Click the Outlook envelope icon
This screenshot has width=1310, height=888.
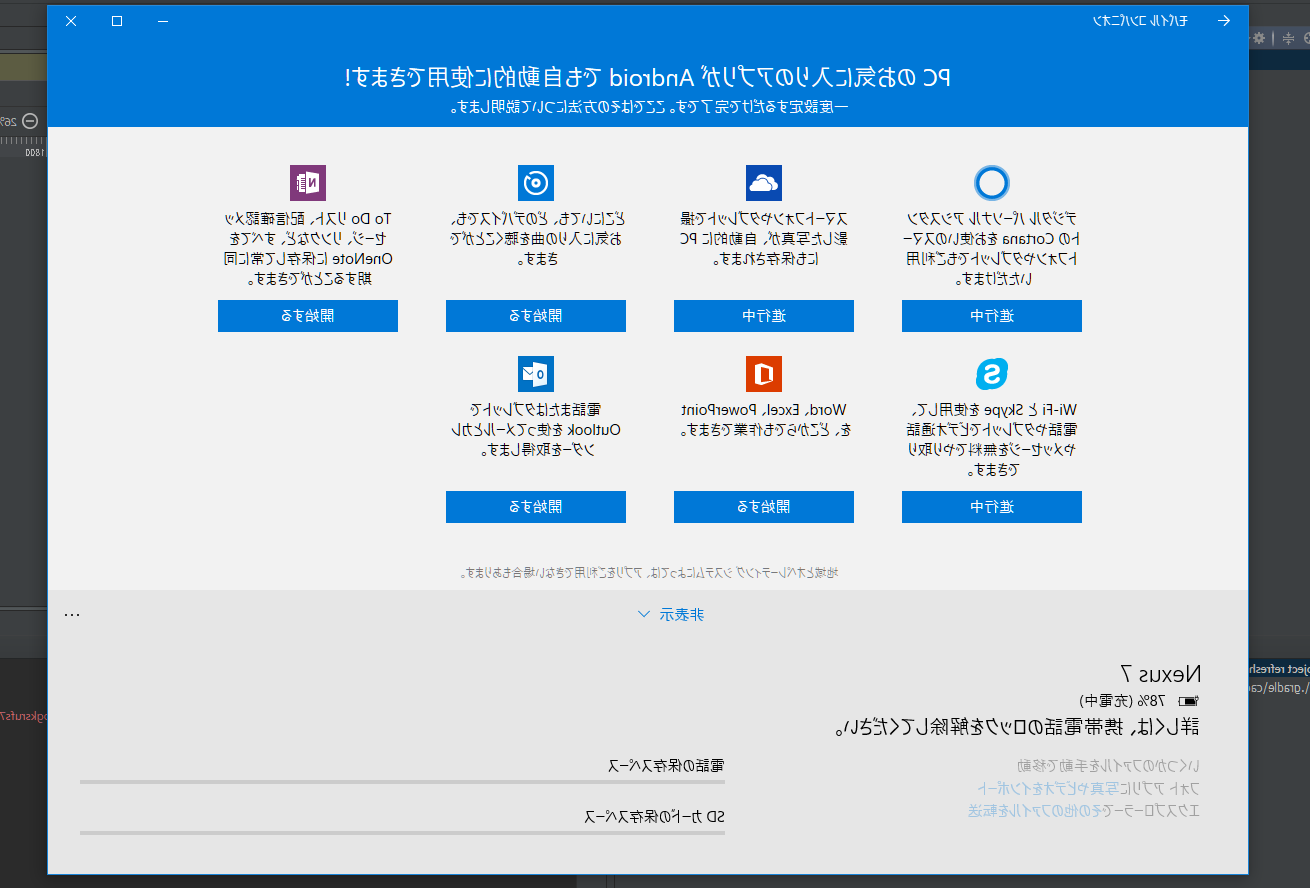coord(536,374)
